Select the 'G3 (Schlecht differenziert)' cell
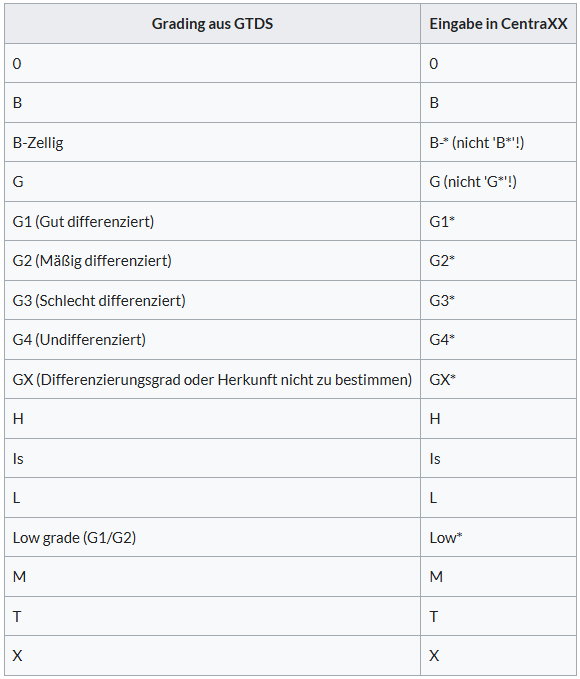The height and width of the screenshot is (679, 580). (212, 300)
